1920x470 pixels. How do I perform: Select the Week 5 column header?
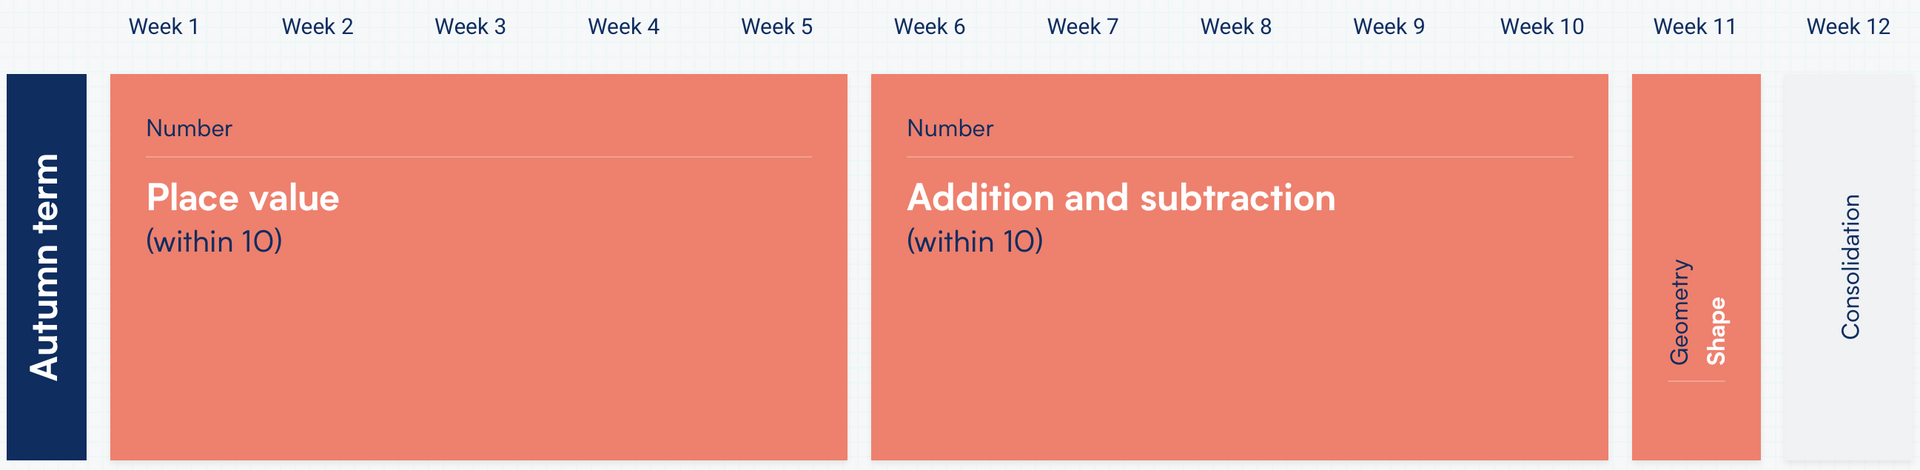pyautogui.click(x=777, y=27)
